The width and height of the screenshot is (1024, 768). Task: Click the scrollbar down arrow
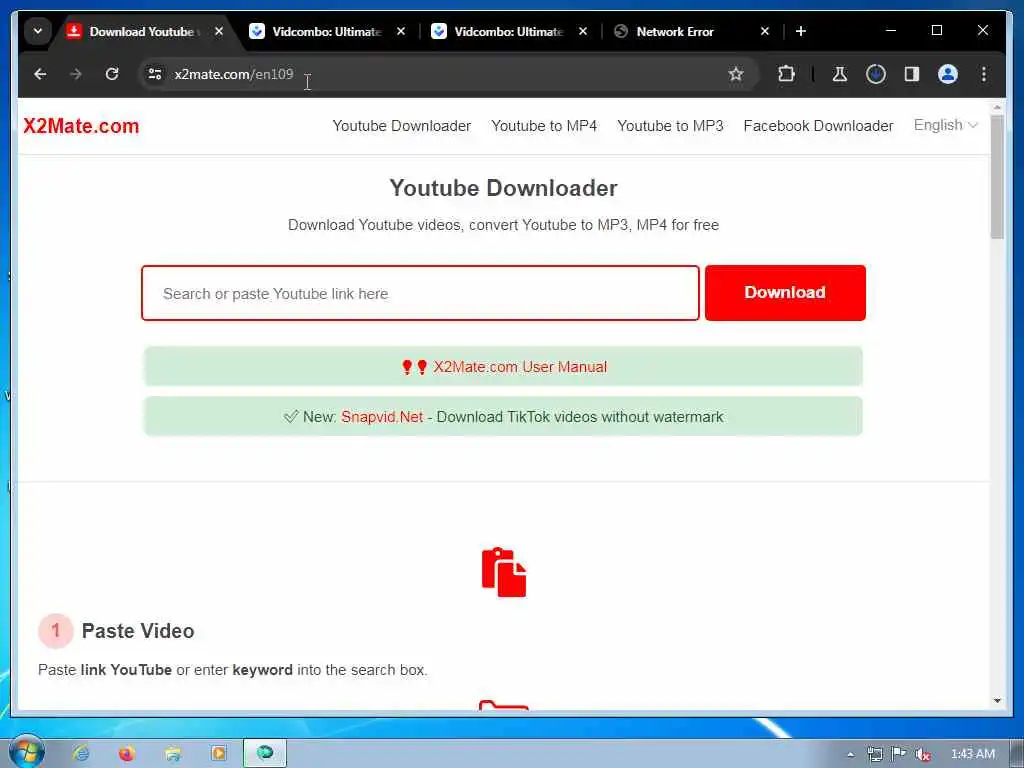997,701
